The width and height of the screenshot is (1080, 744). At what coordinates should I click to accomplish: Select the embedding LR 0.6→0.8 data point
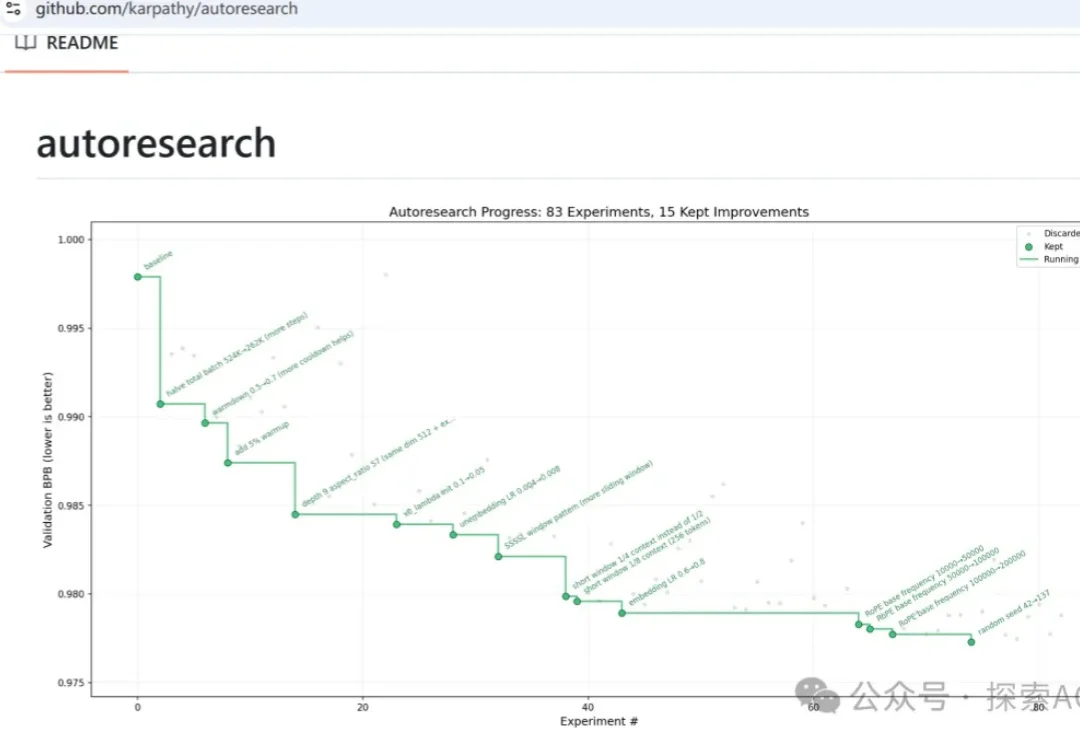(x=622, y=612)
